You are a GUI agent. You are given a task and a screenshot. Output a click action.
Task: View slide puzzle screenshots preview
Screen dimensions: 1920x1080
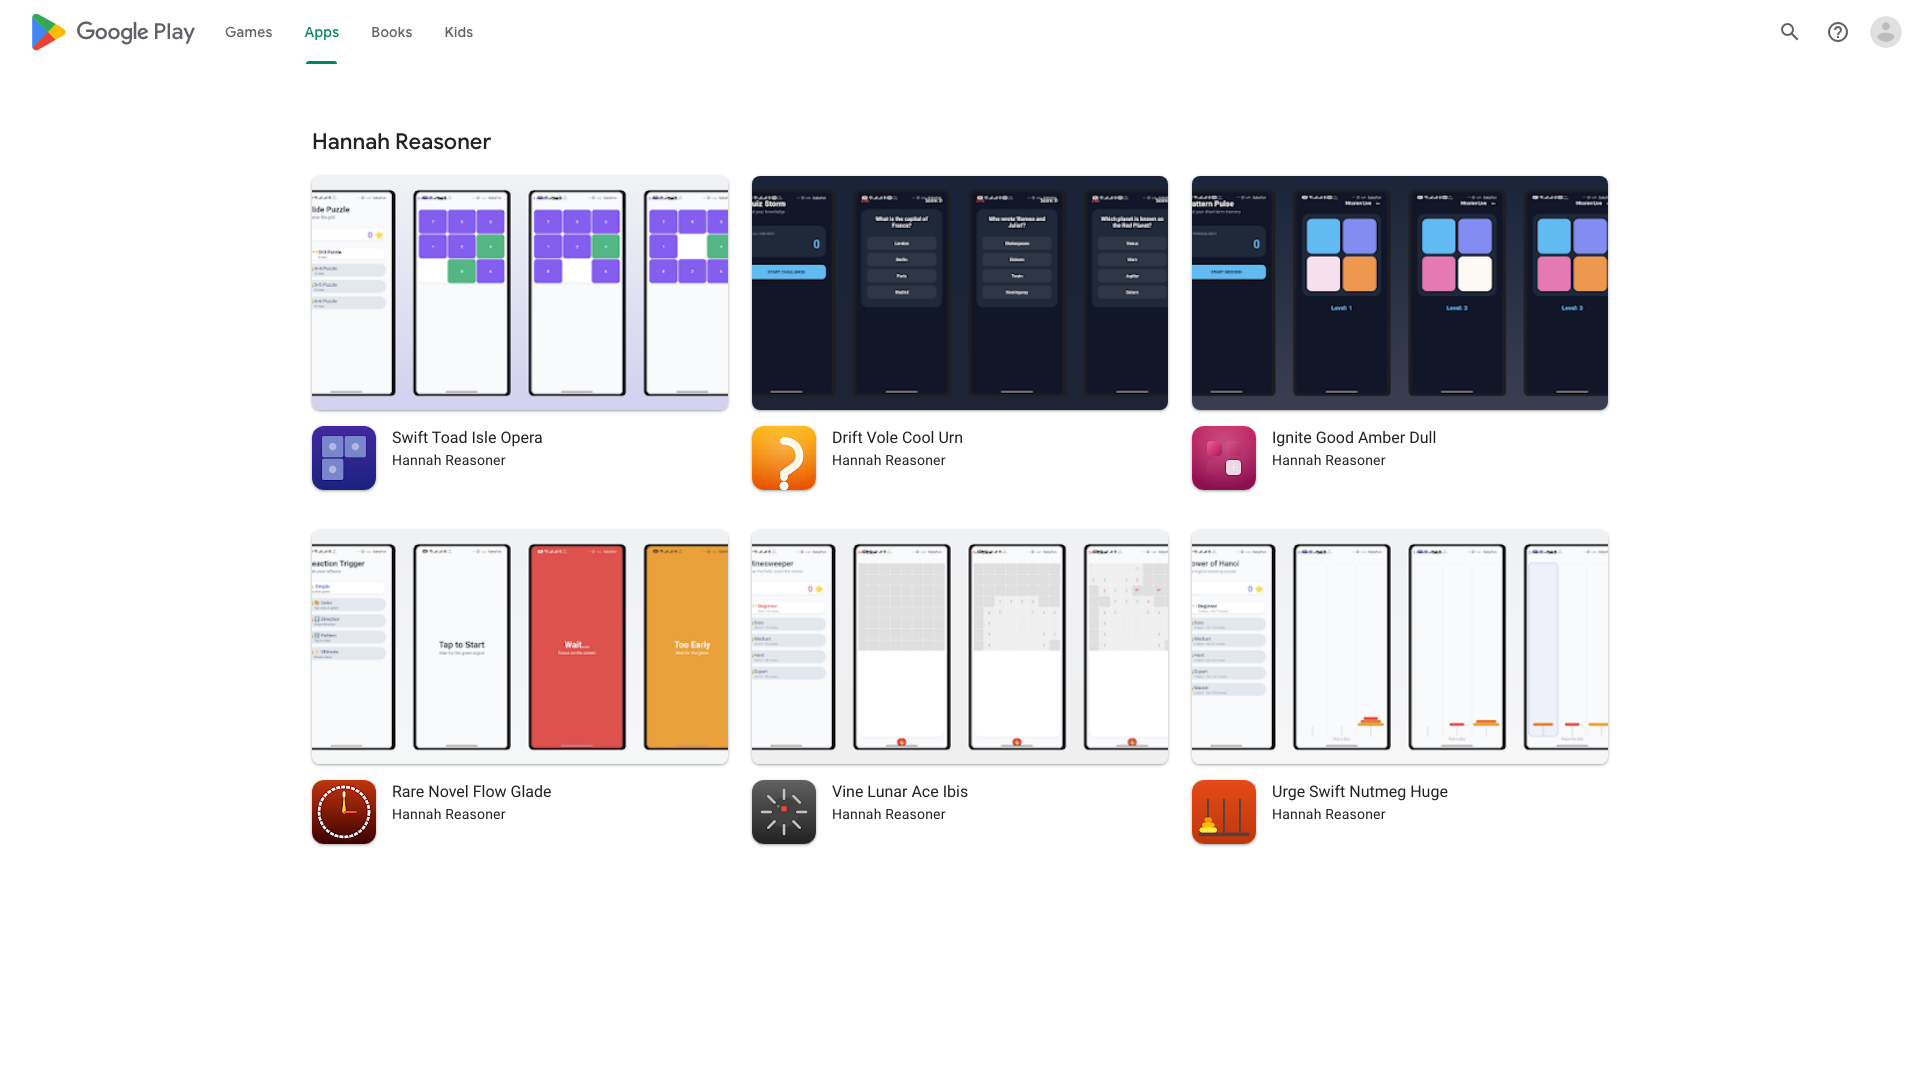(520, 293)
